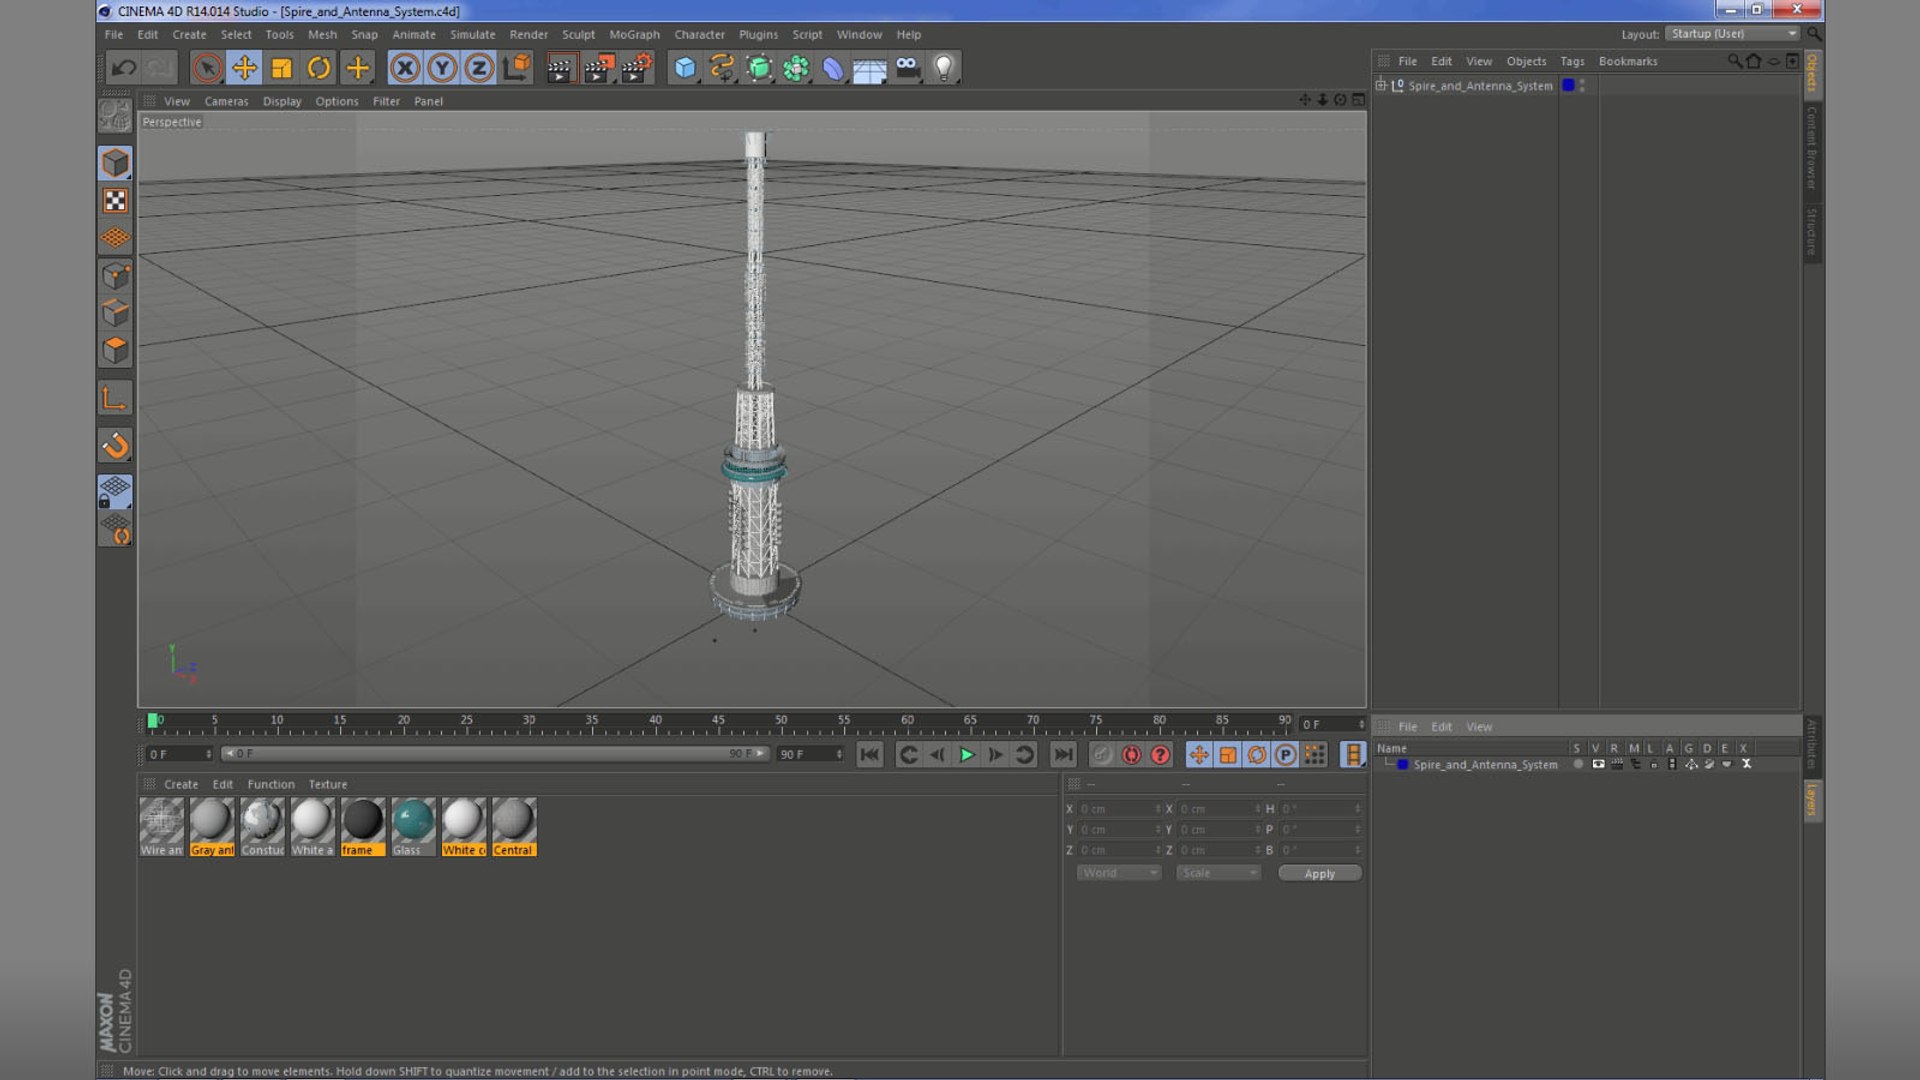The image size is (1920, 1080).
Task: Click frame 45 on timeline ruler
Action: (718, 721)
